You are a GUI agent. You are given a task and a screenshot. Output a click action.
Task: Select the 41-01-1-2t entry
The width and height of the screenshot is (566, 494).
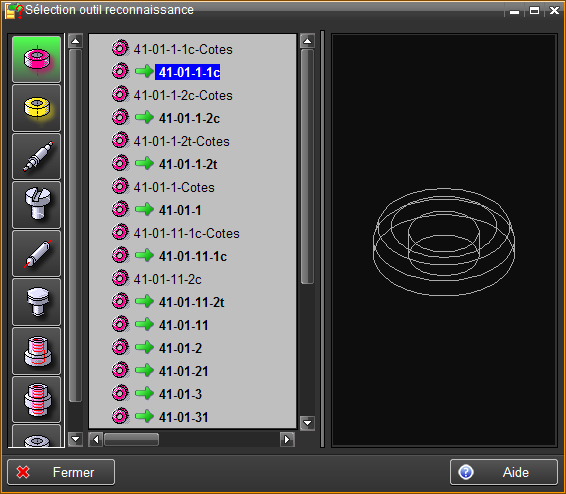(x=188, y=165)
